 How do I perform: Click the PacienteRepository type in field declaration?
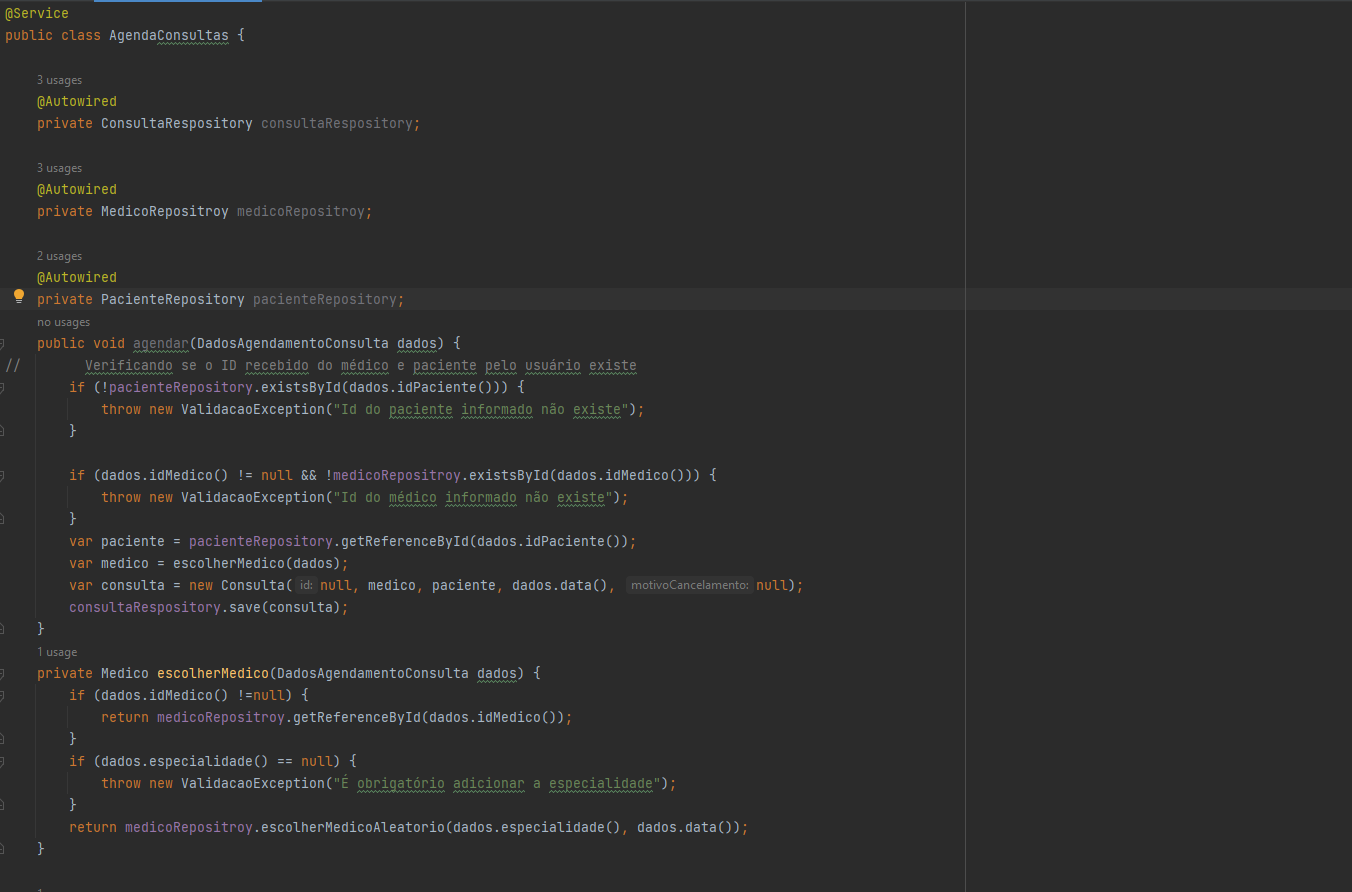click(173, 299)
